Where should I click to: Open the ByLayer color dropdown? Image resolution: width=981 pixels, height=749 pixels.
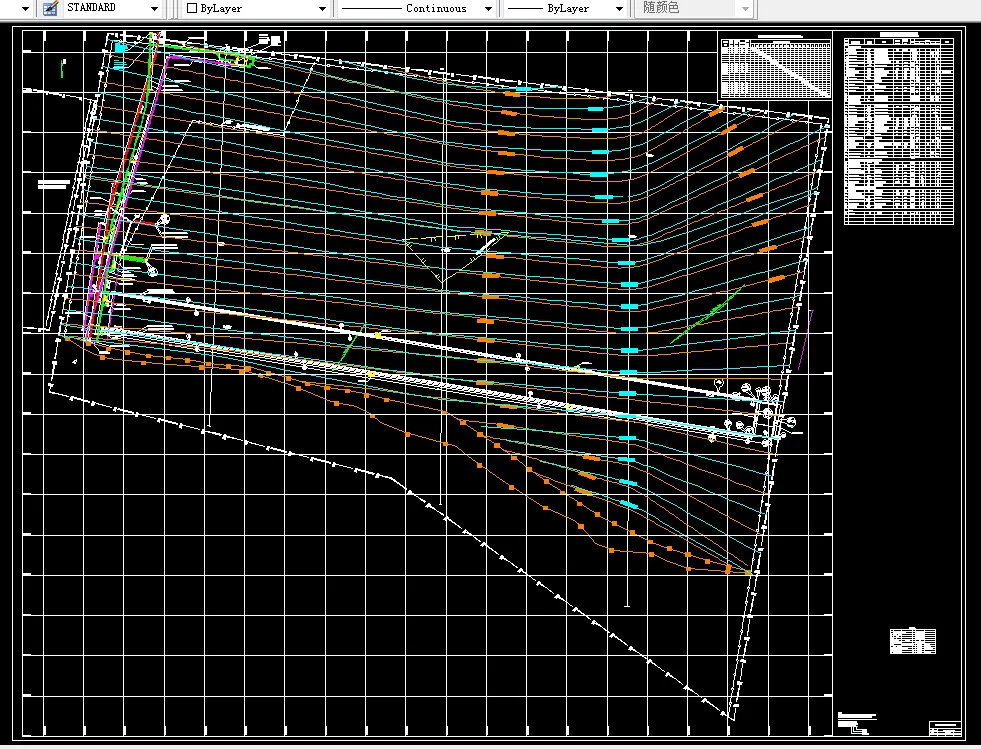[x=322, y=9]
